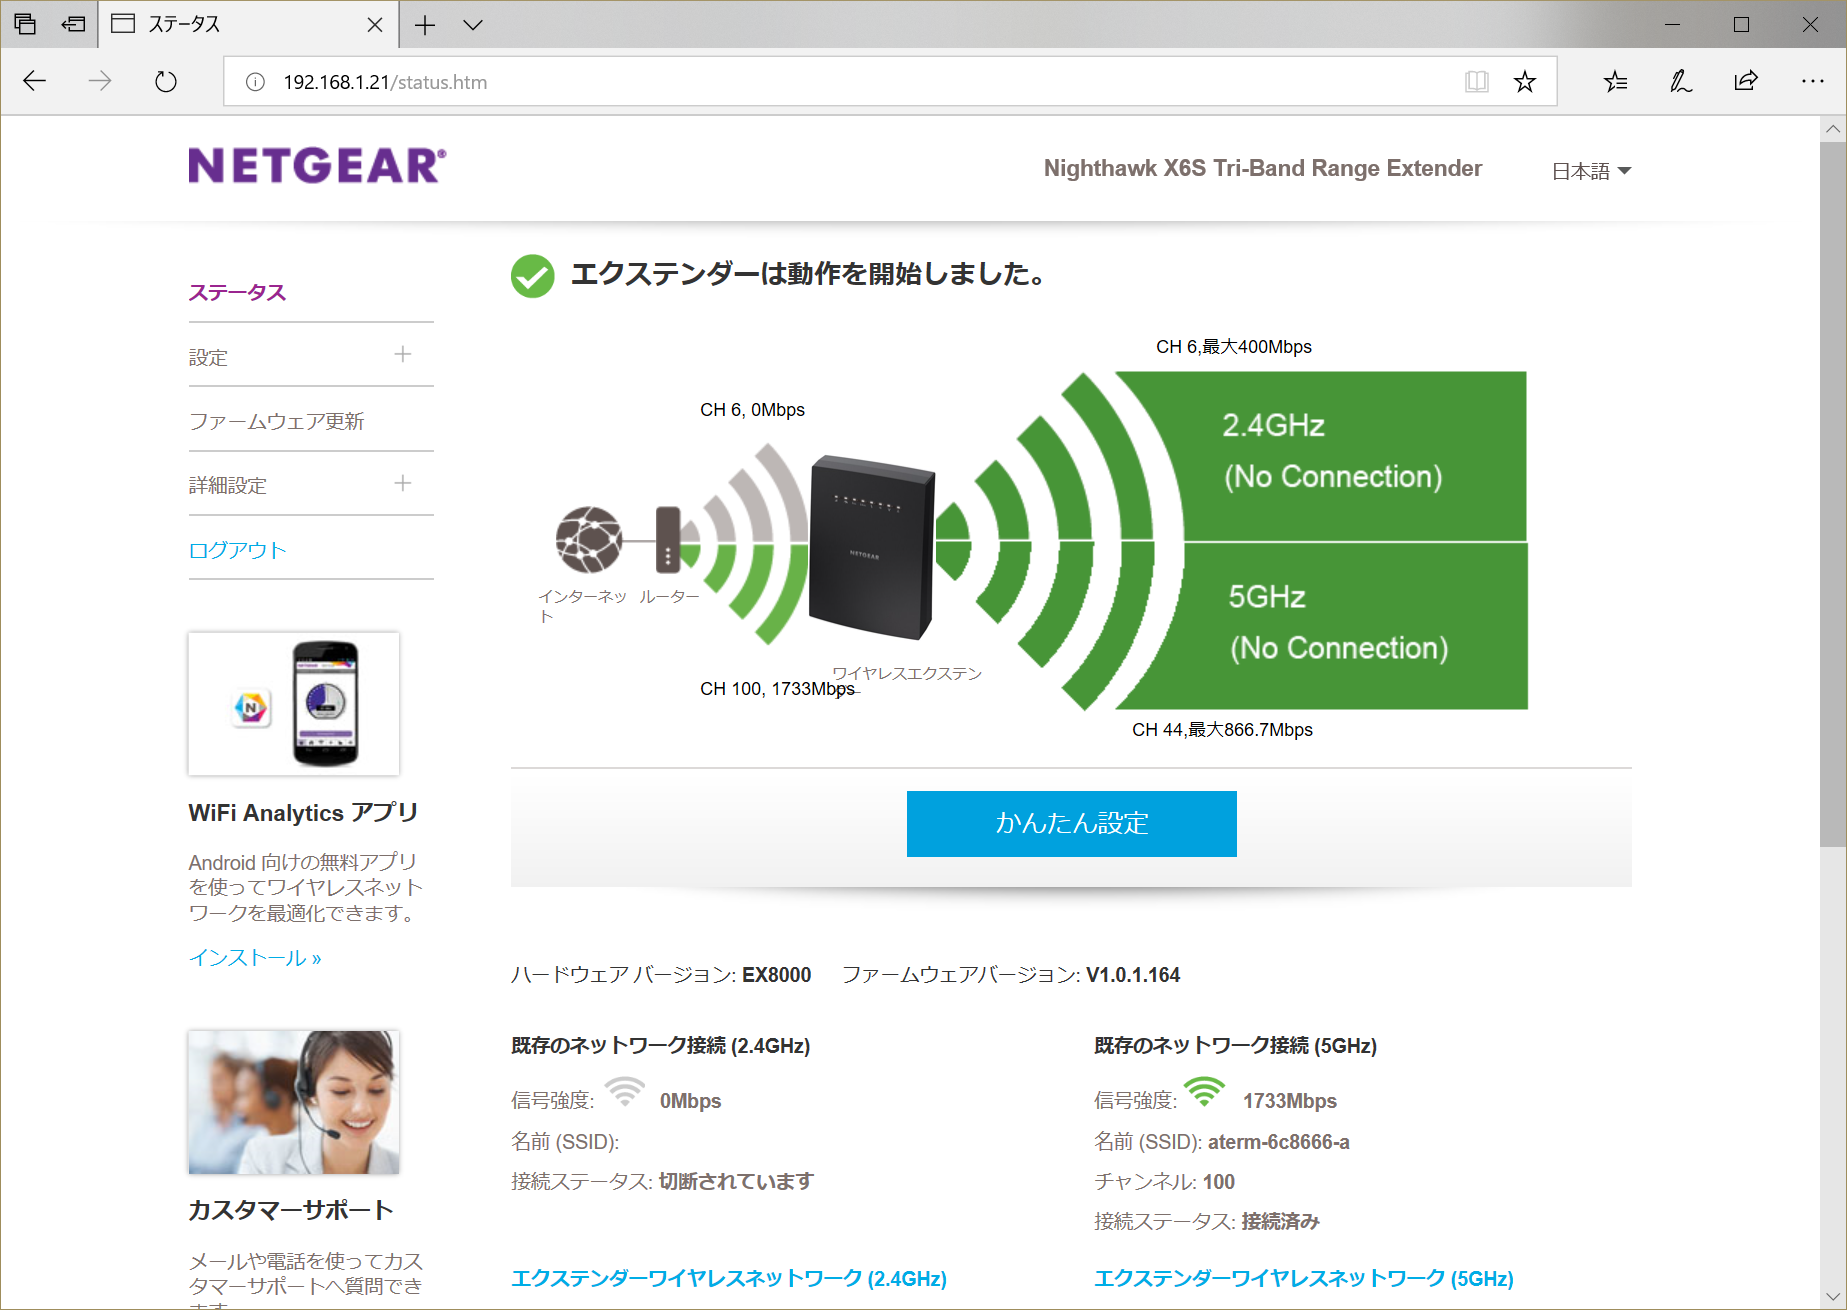Click the address bar URL field
Viewport: 1847px width, 1310px height.
(850, 82)
